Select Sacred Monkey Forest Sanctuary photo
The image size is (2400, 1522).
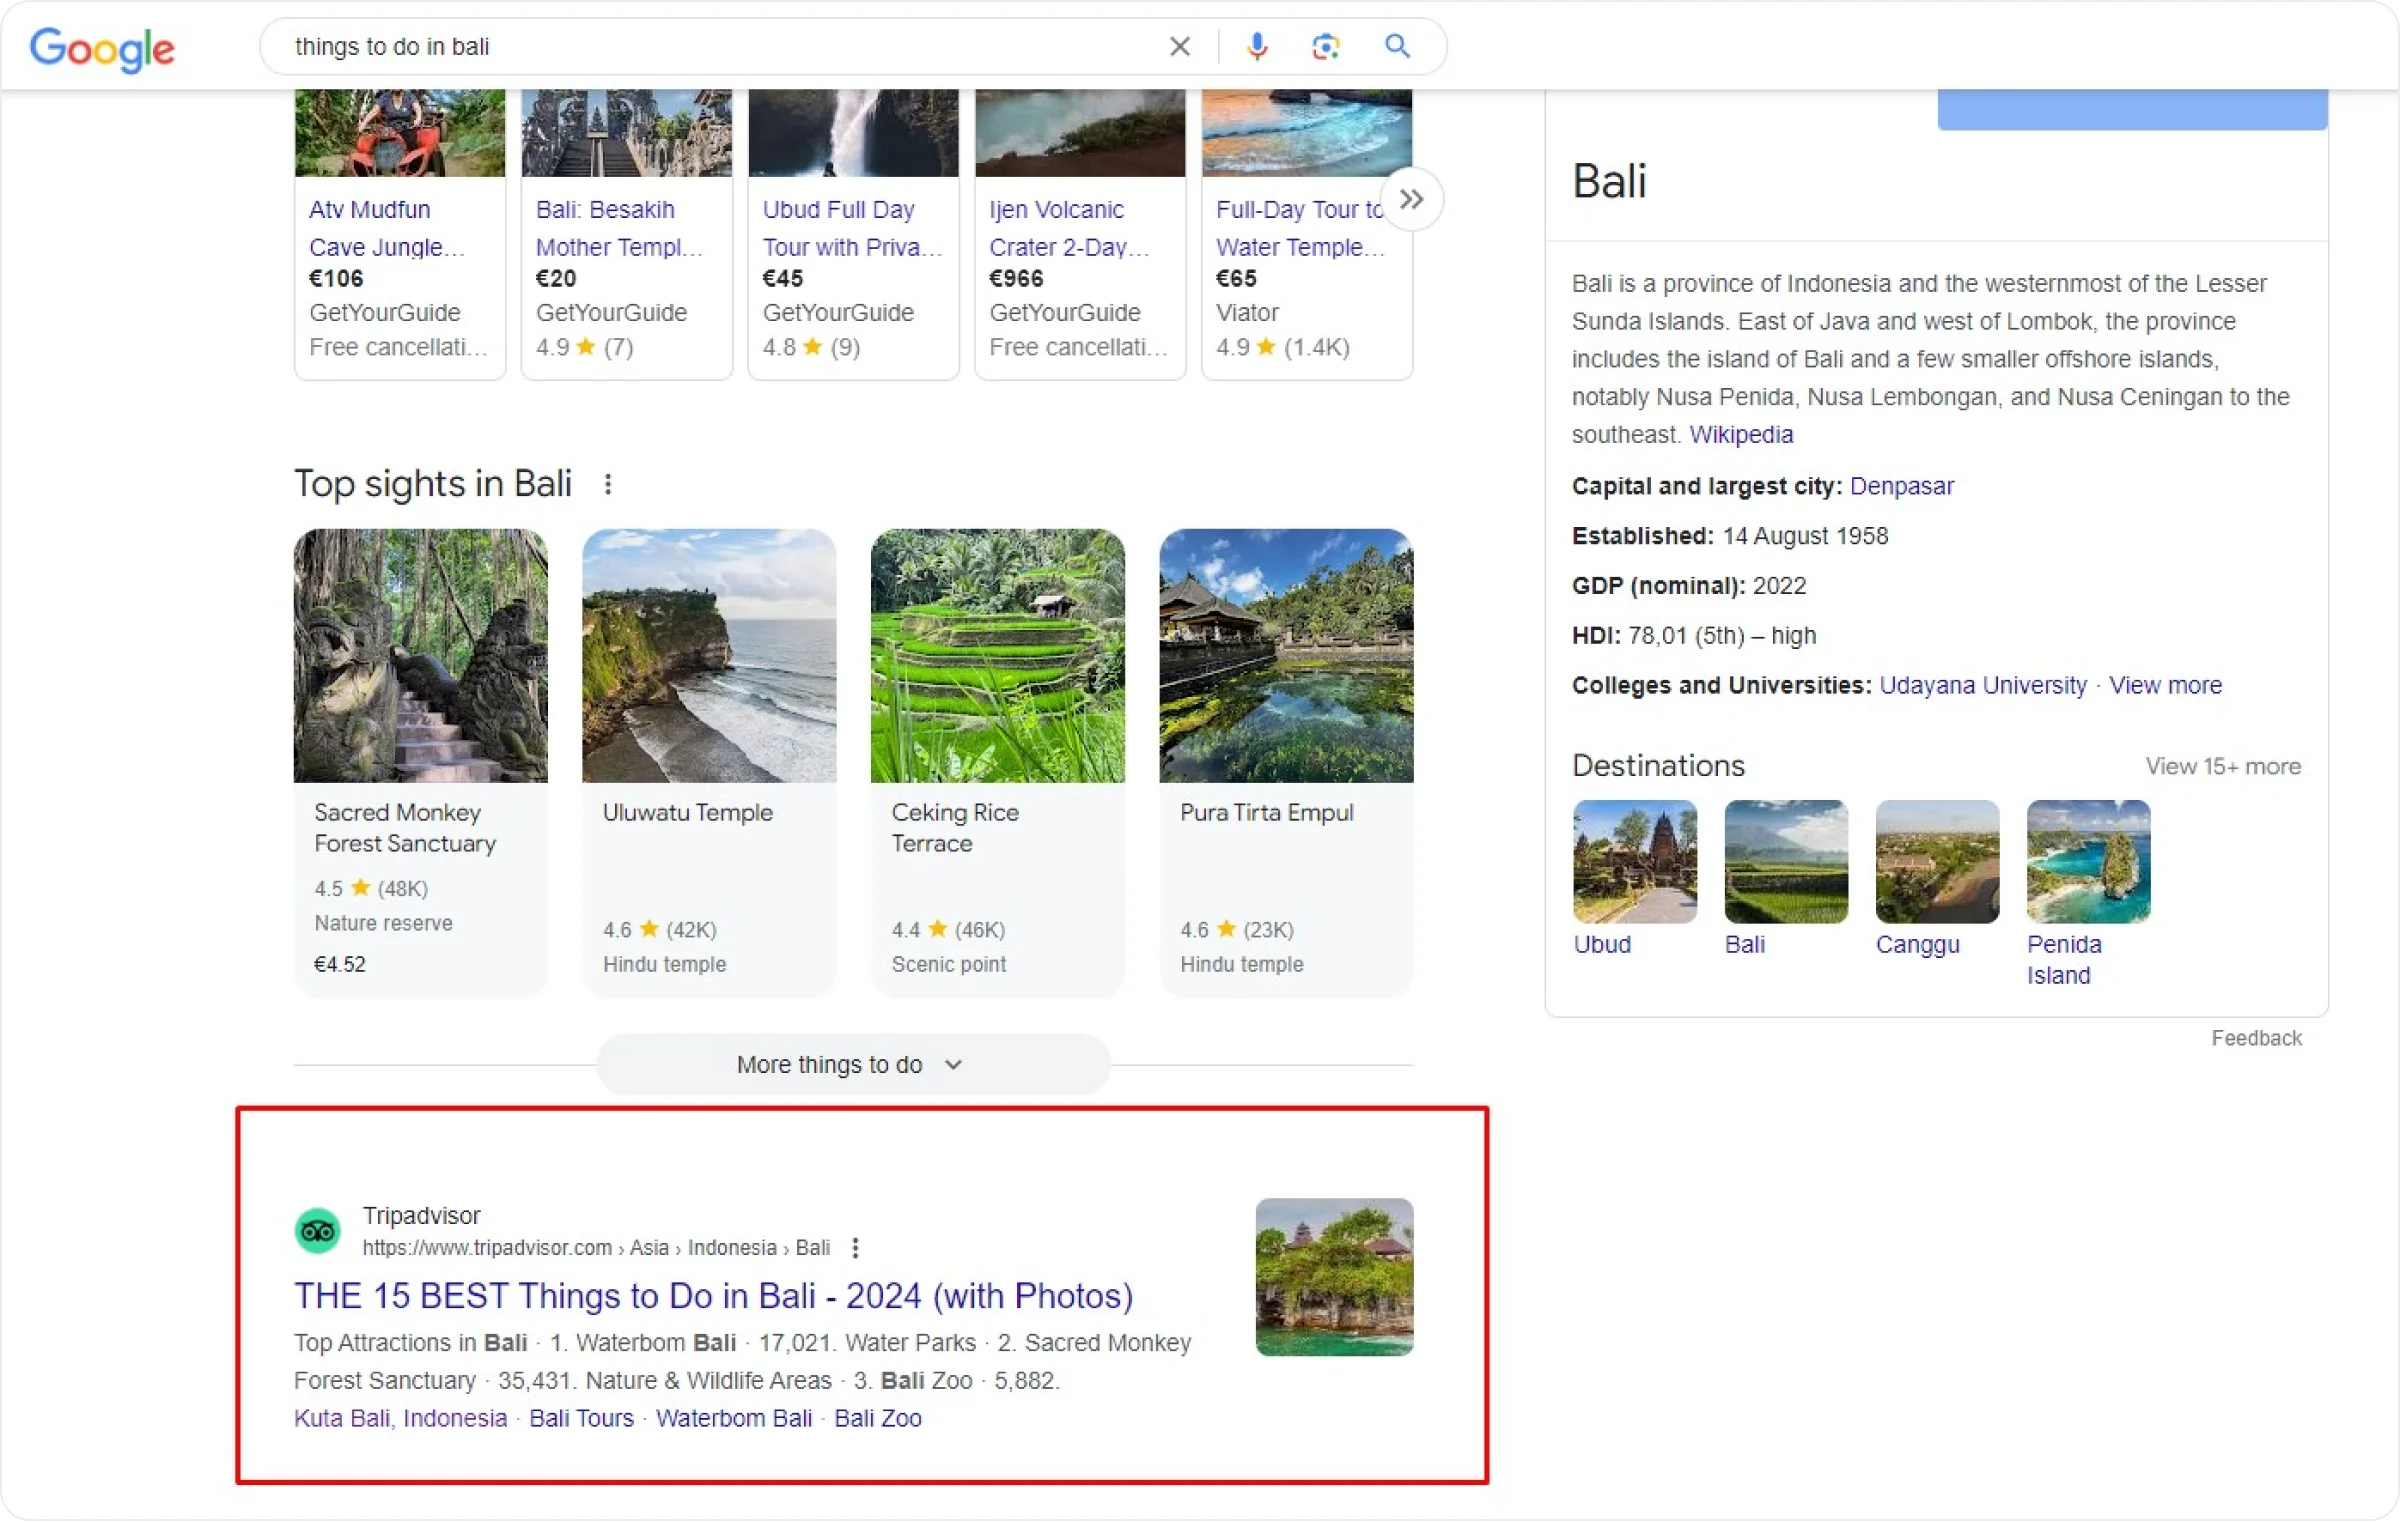(x=421, y=656)
